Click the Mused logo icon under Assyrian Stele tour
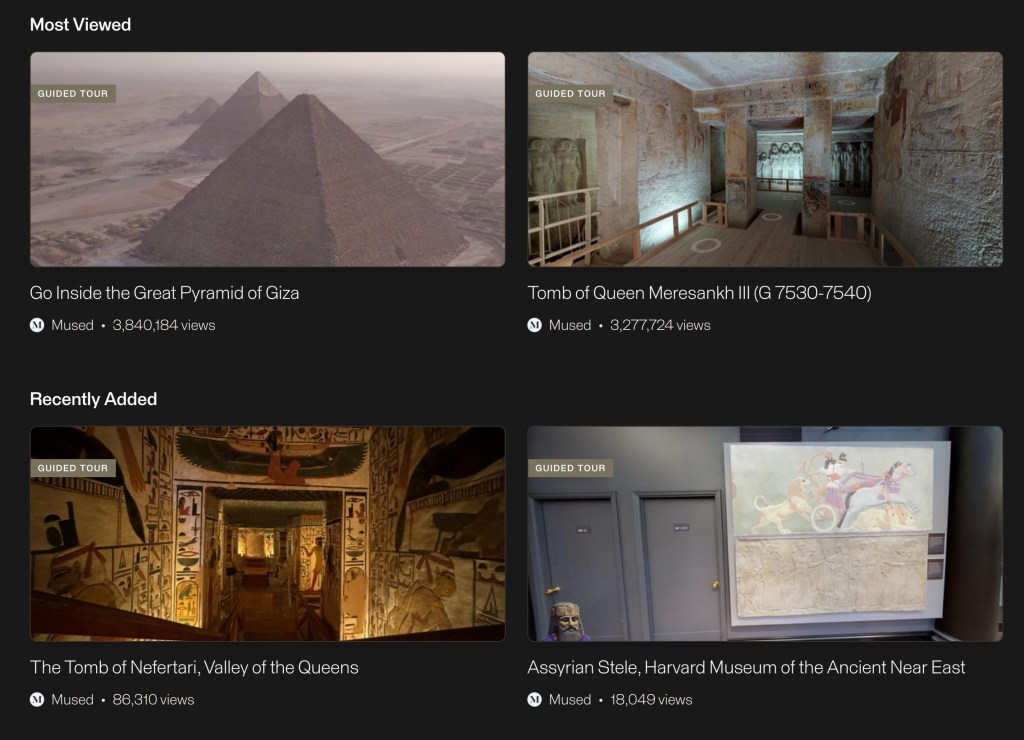Image resolution: width=1024 pixels, height=740 pixels. (x=534, y=700)
